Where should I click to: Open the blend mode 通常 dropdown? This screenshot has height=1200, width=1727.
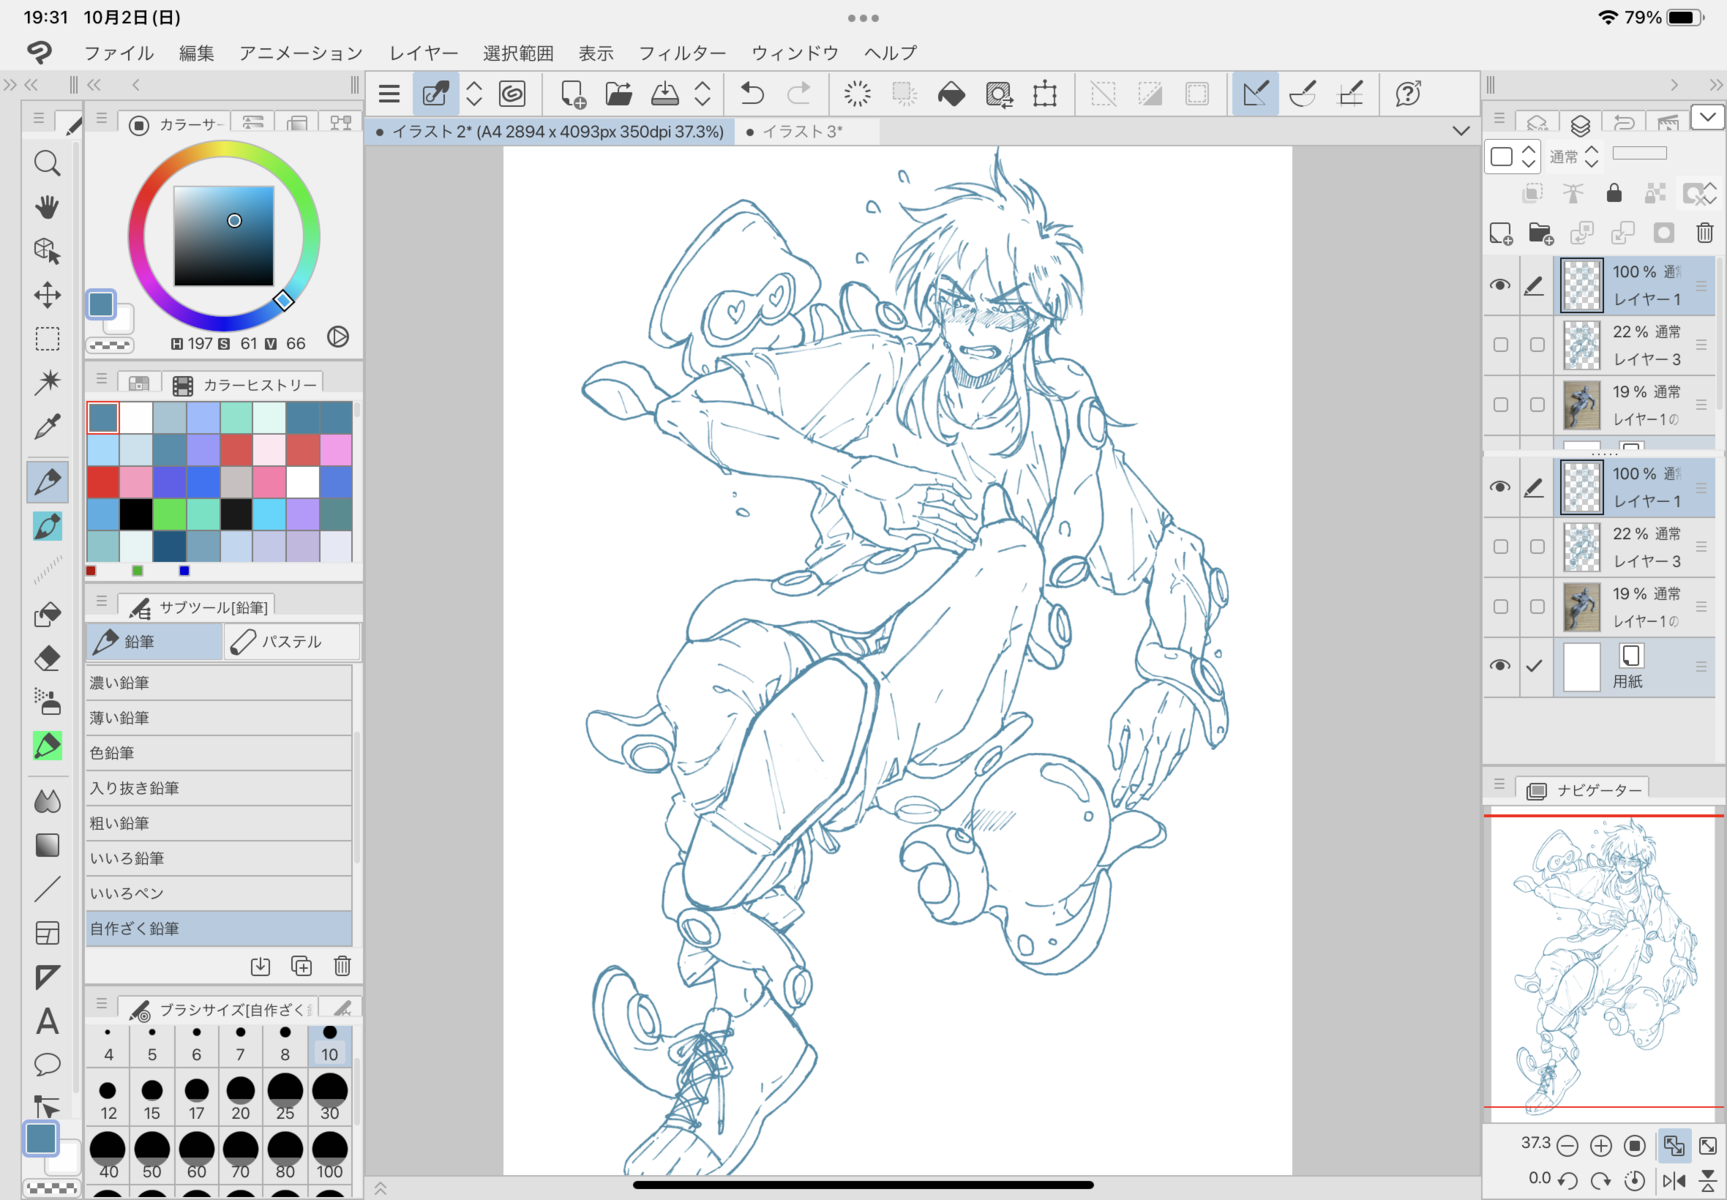(x=1574, y=156)
